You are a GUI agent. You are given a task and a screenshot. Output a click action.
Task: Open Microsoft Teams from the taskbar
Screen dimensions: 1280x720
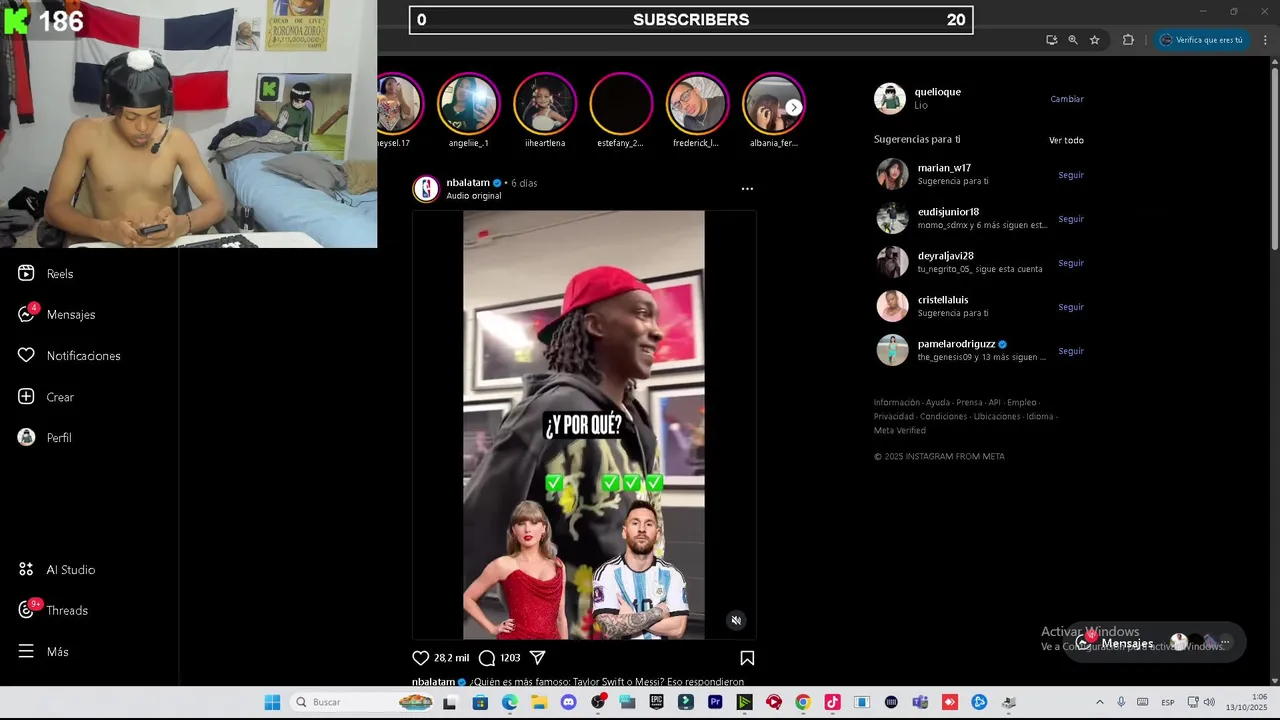pos(920,702)
